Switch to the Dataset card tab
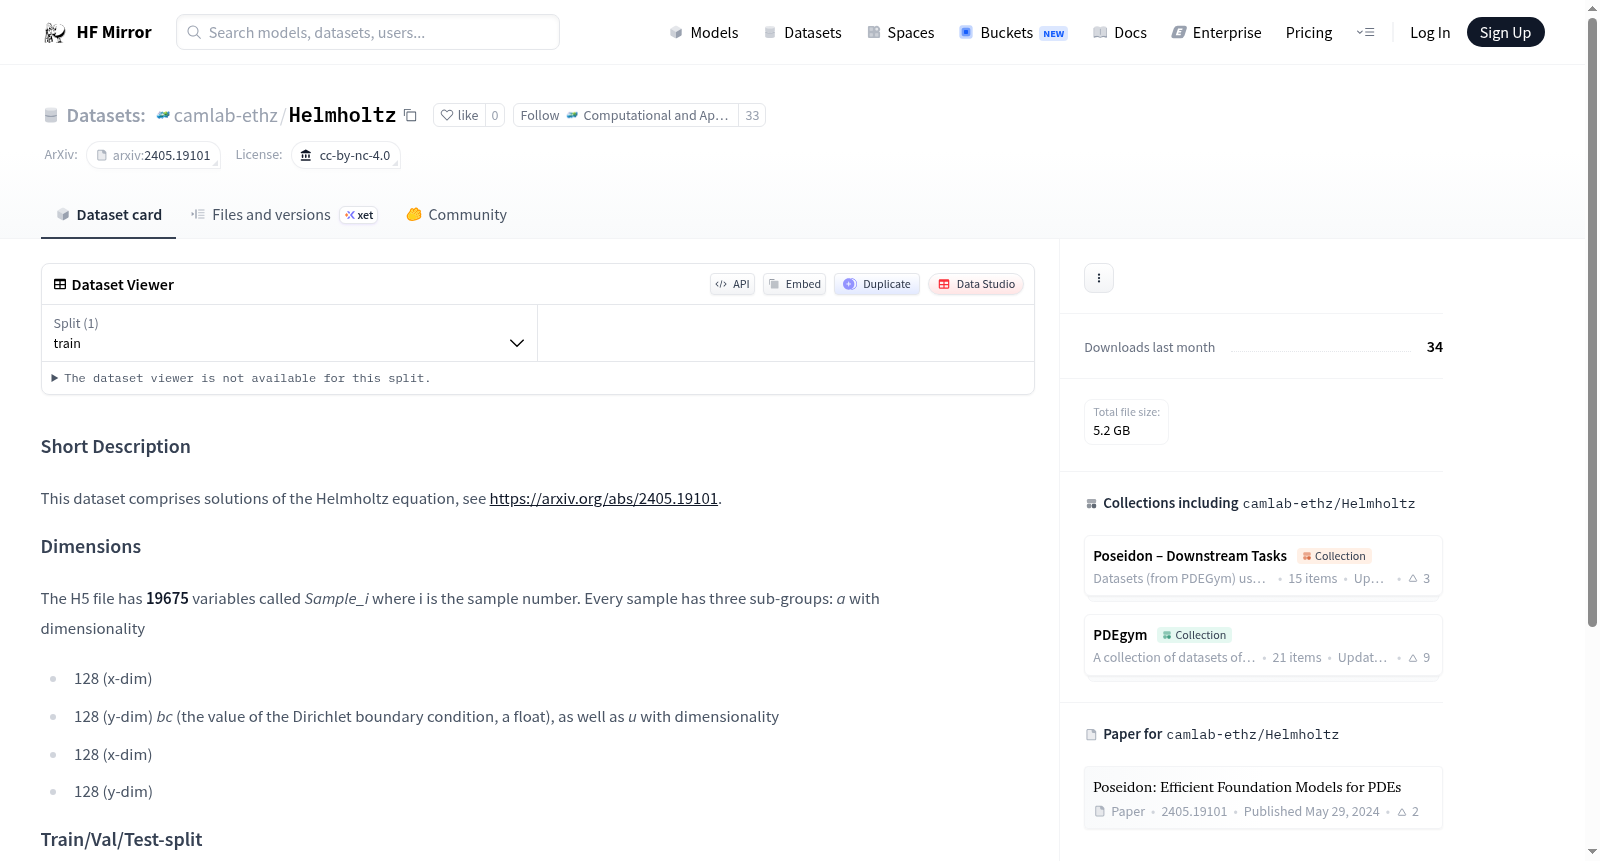 pos(108,215)
